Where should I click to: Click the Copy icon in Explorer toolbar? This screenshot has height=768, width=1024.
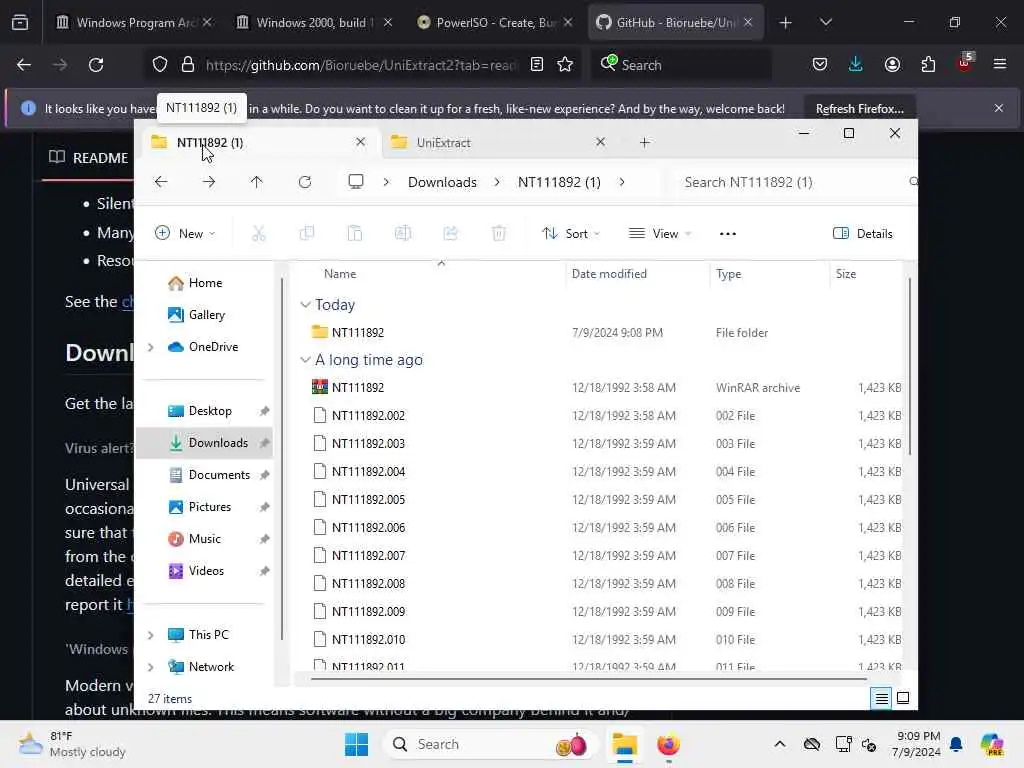[306, 234]
